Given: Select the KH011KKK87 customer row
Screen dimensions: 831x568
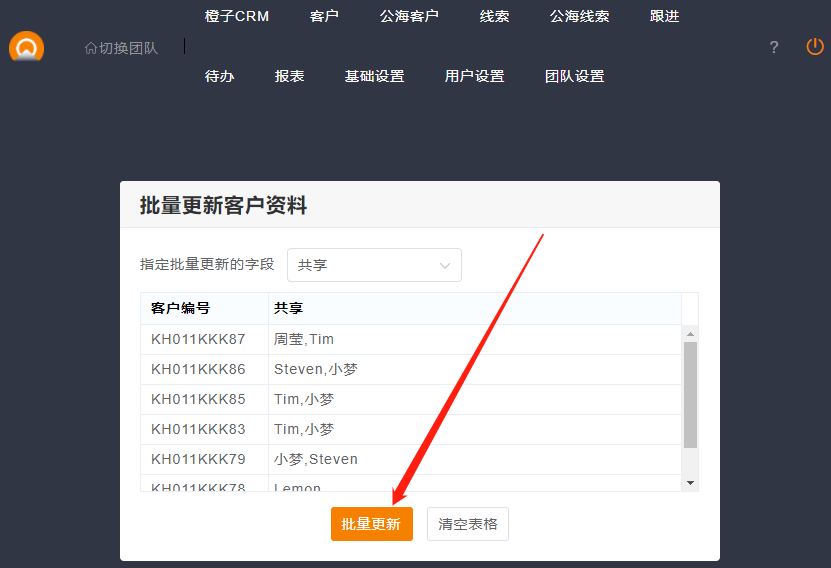Looking at the screenshot, I should (x=198, y=339).
